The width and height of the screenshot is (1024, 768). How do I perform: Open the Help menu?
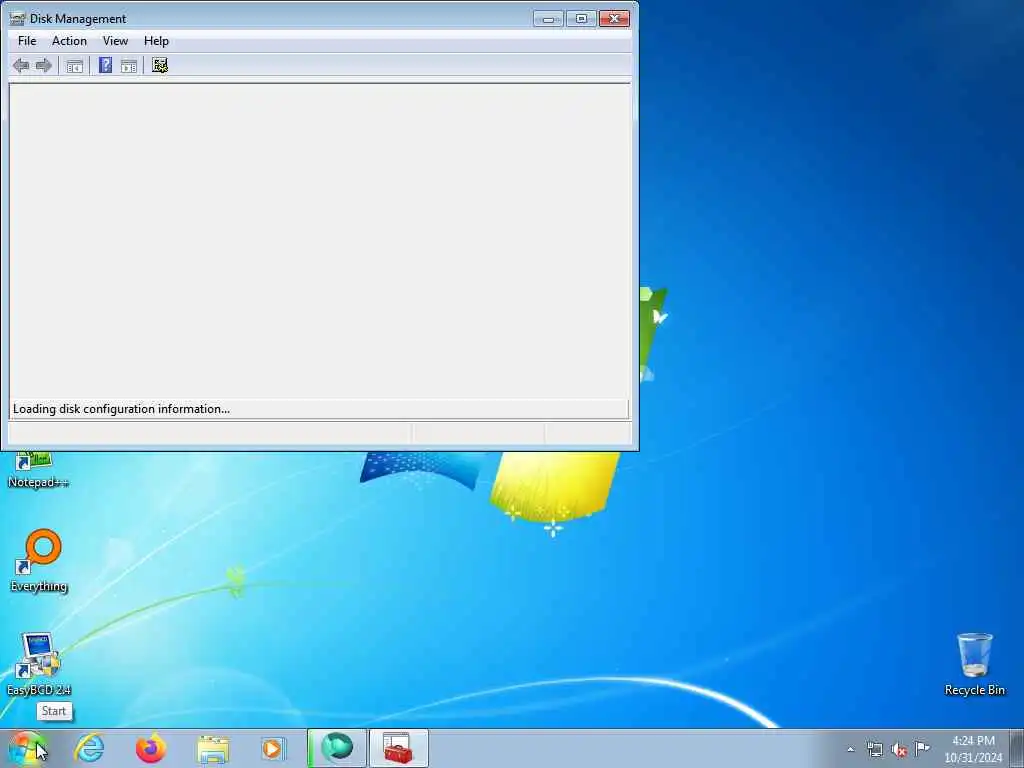click(156, 41)
